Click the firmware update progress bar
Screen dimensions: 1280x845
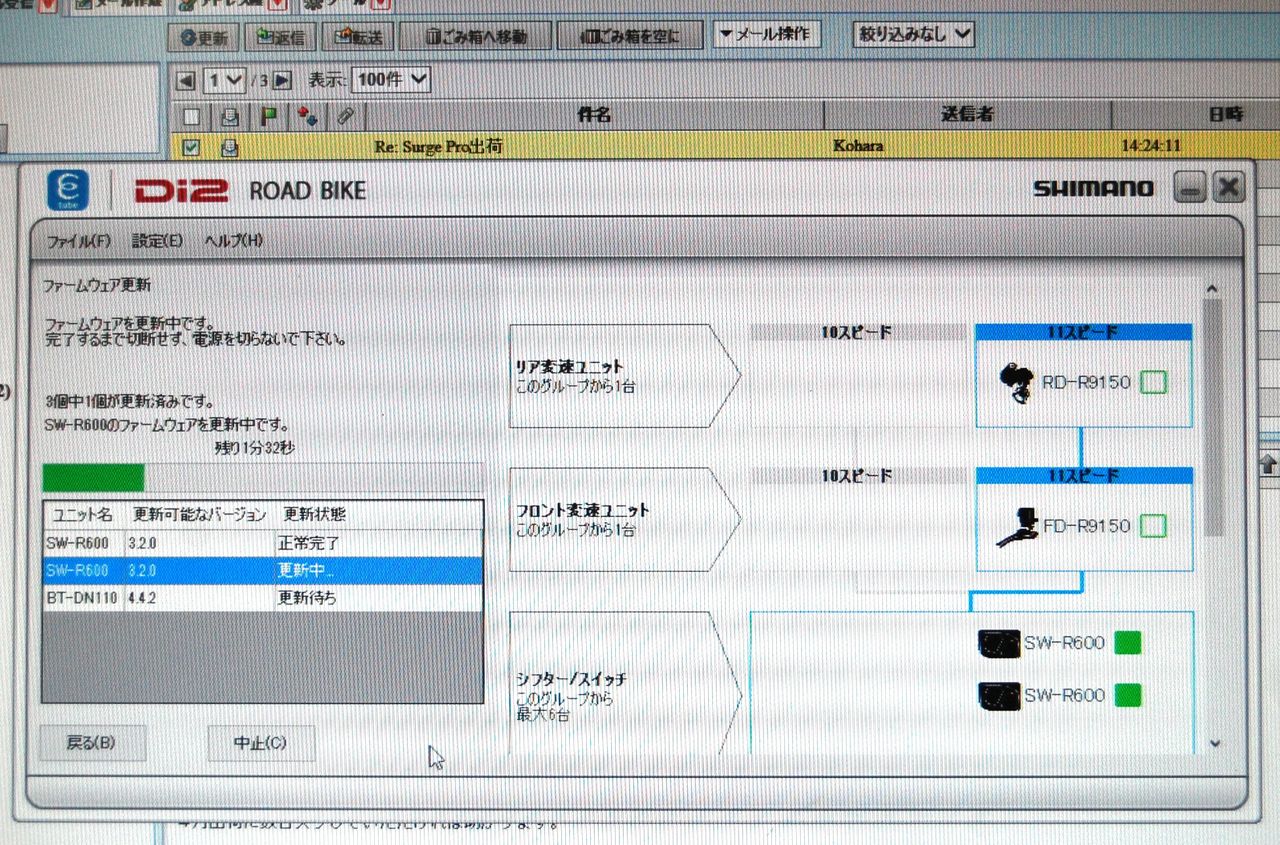pyautogui.click(x=262, y=478)
